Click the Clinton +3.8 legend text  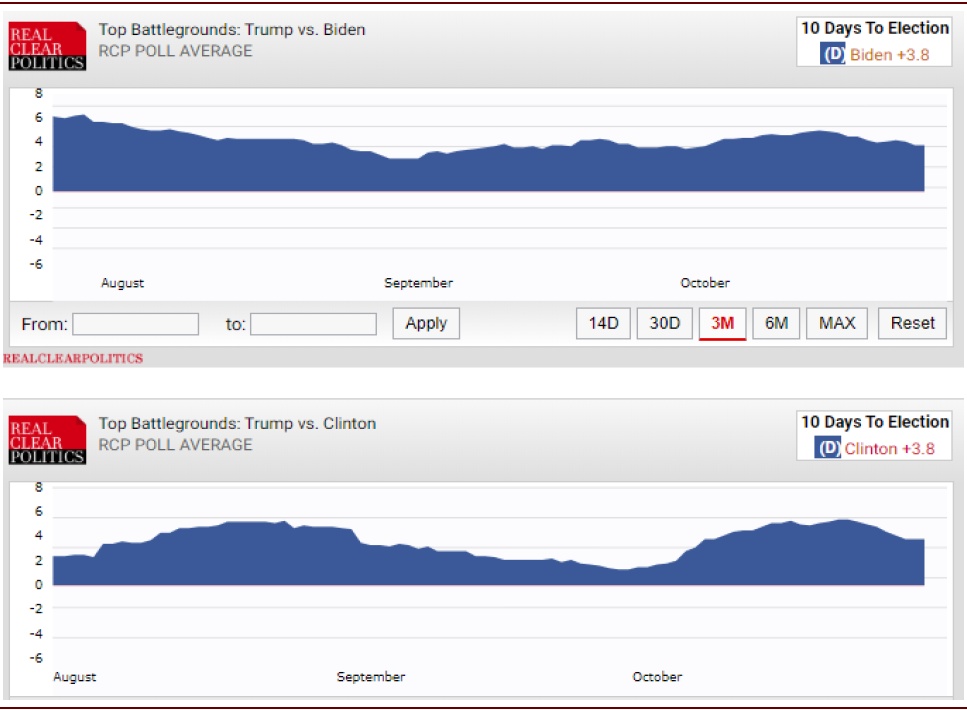click(889, 449)
